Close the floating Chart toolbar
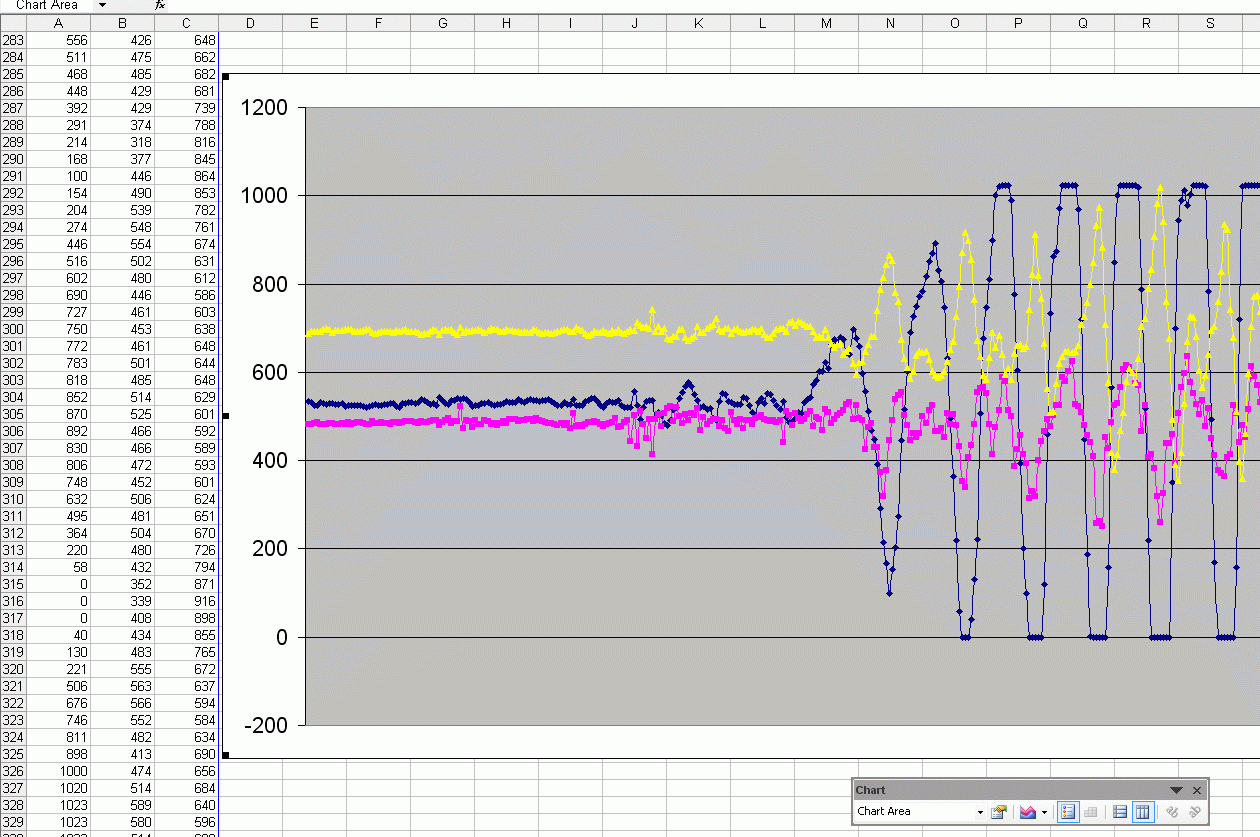Image resolution: width=1260 pixels, height=837 pixels. [x=1196, y=790]
